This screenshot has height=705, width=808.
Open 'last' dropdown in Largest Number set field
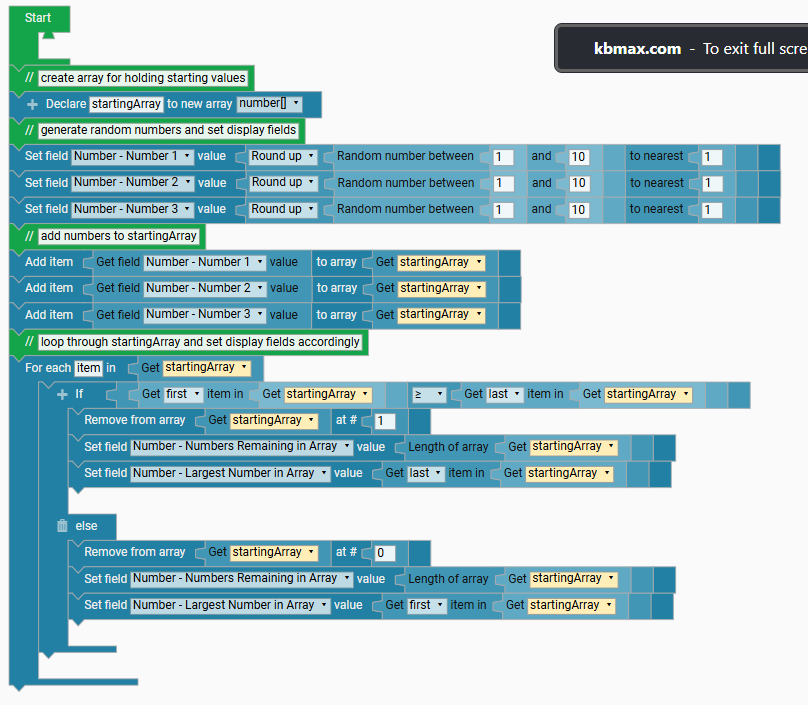pos(426,473)
